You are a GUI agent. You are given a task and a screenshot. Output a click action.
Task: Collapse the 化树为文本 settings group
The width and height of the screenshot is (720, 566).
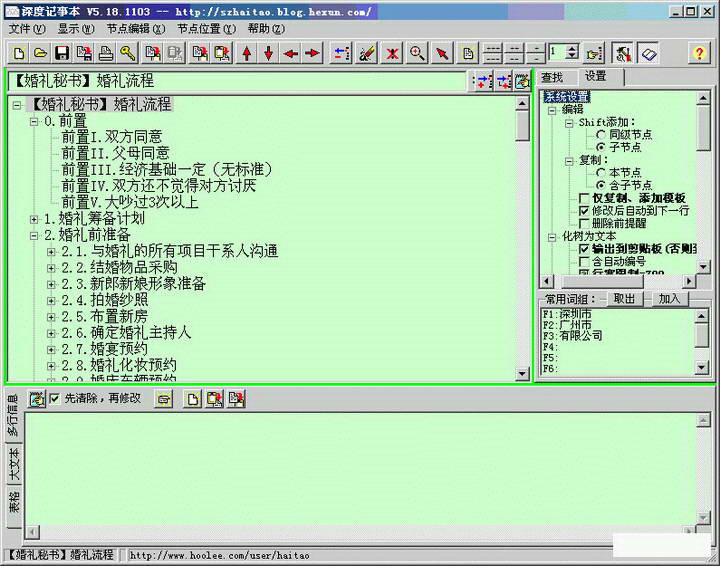(552, 237)
